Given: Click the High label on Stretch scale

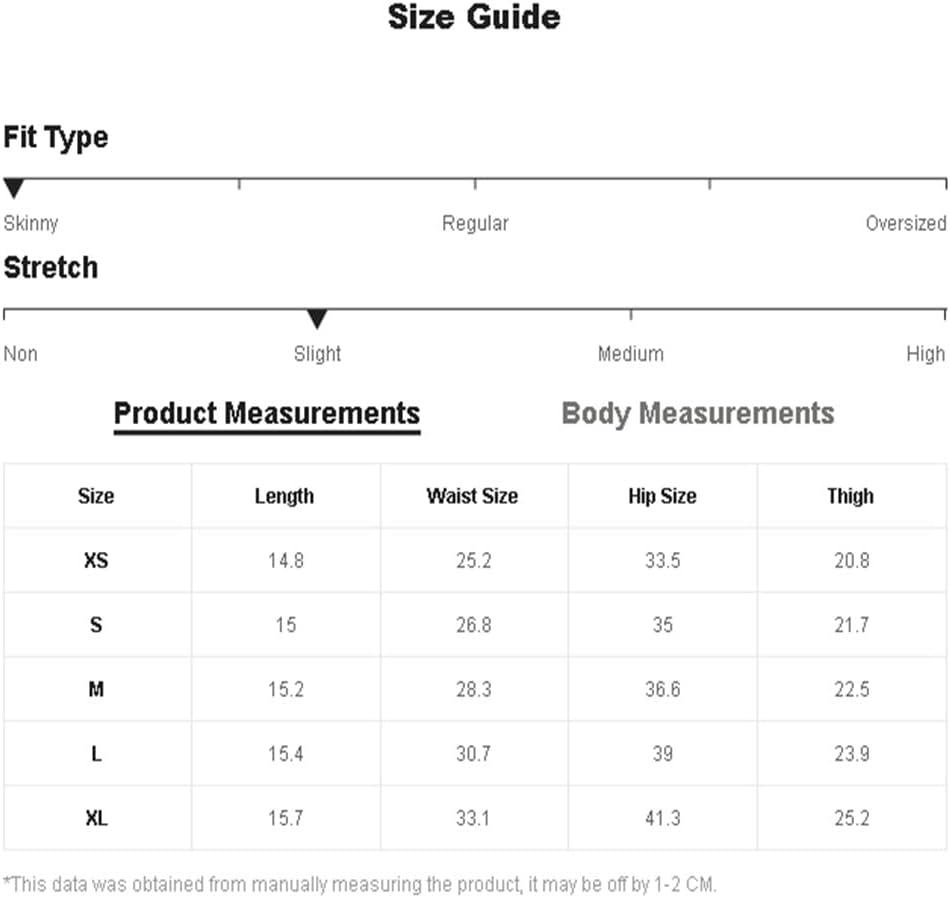Looking at the screenshot, I should pos(925,354).
